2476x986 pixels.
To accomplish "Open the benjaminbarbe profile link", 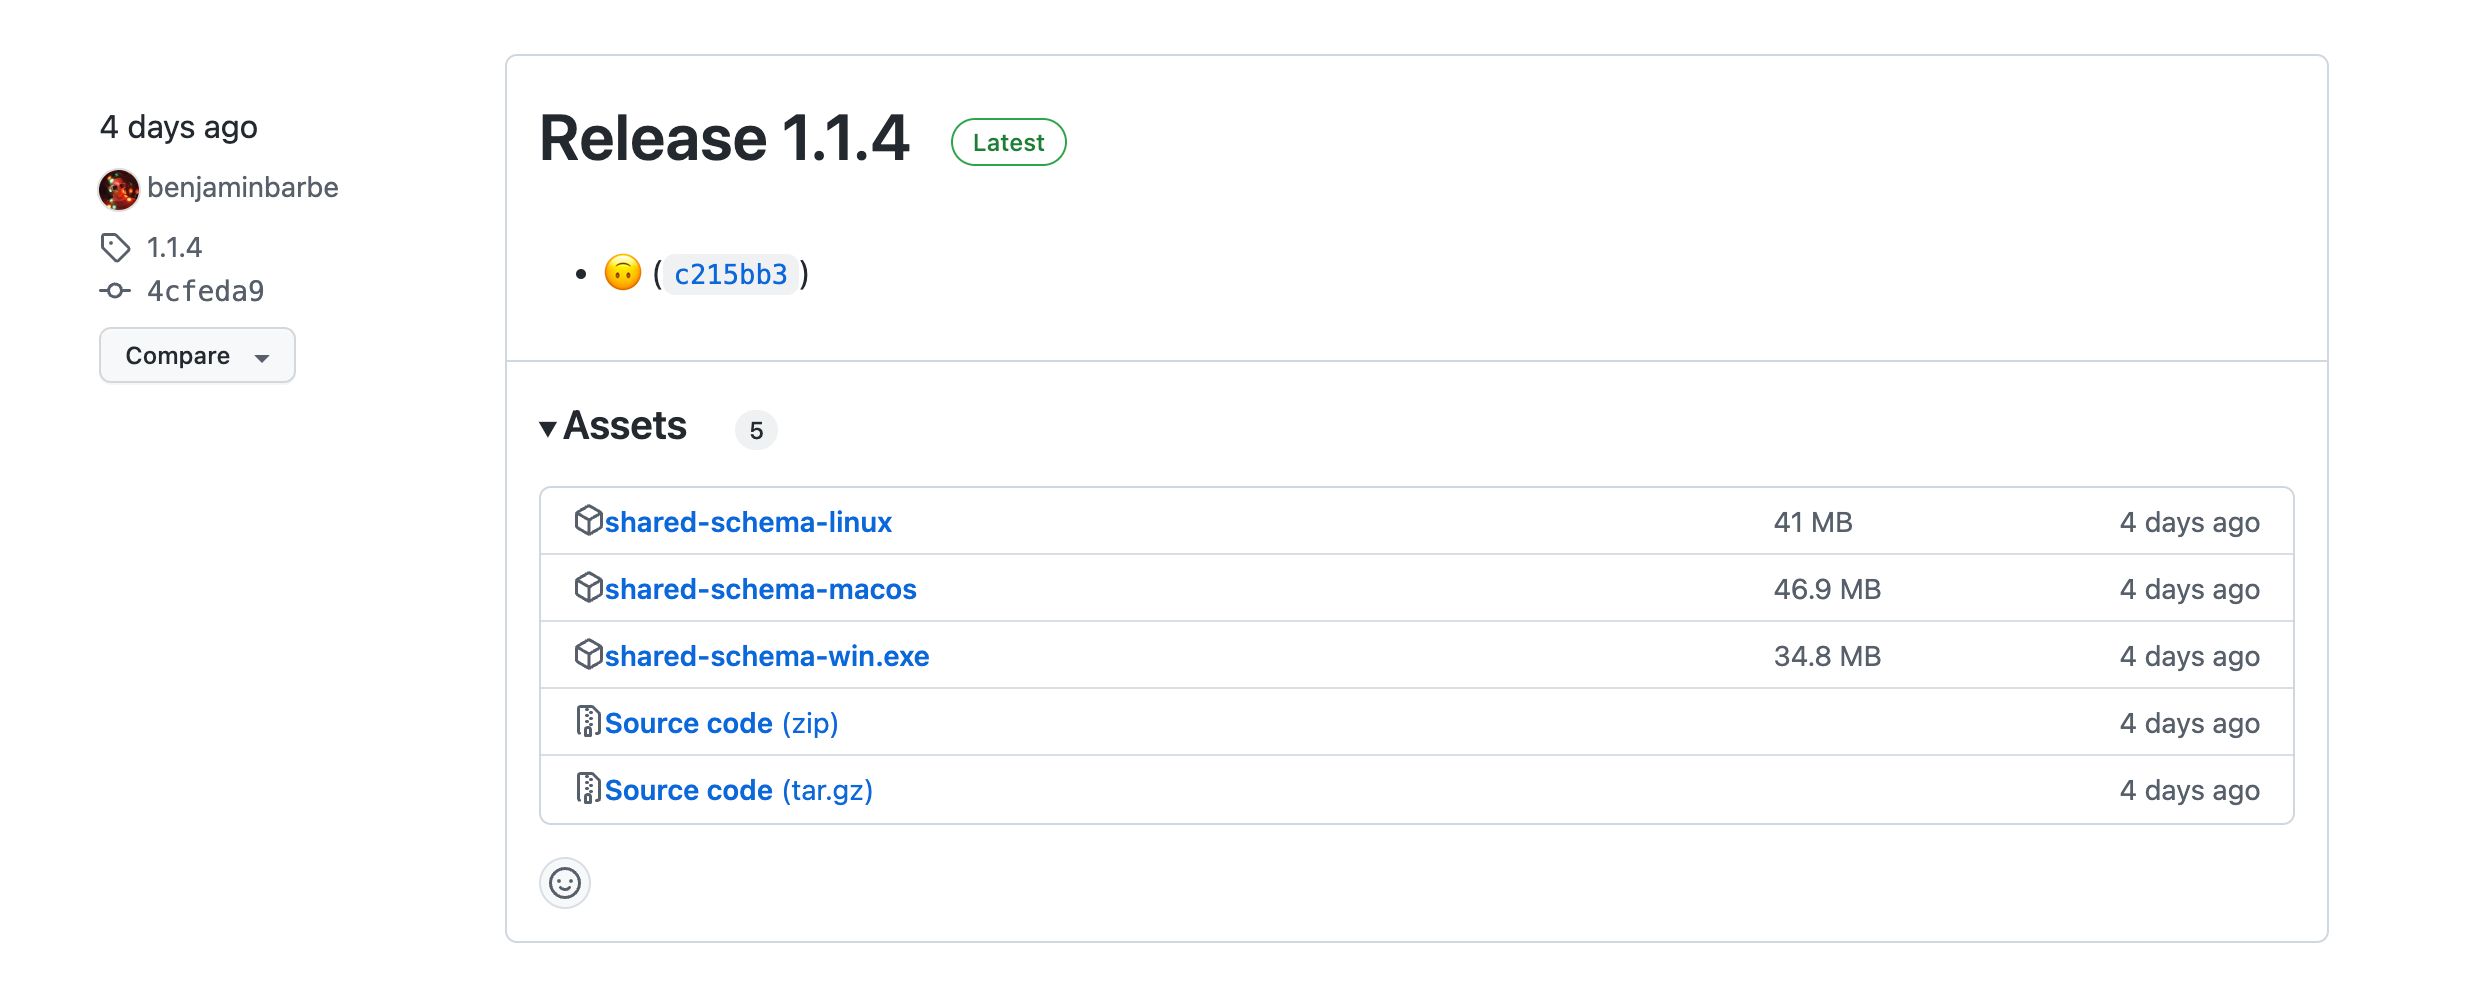I will [x=242, y=188].
